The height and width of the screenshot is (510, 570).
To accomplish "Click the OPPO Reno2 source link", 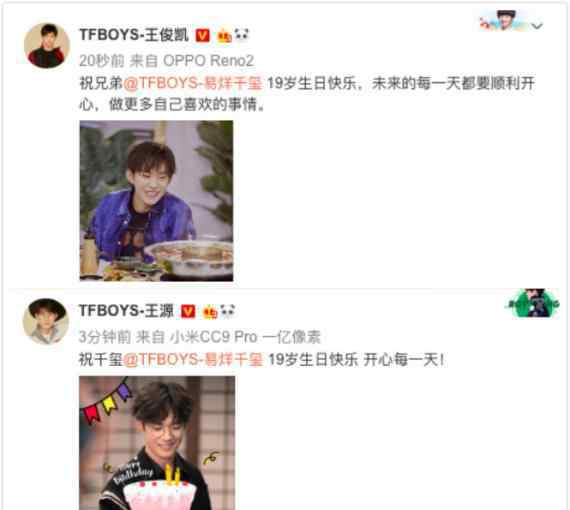I will [208, 61].
